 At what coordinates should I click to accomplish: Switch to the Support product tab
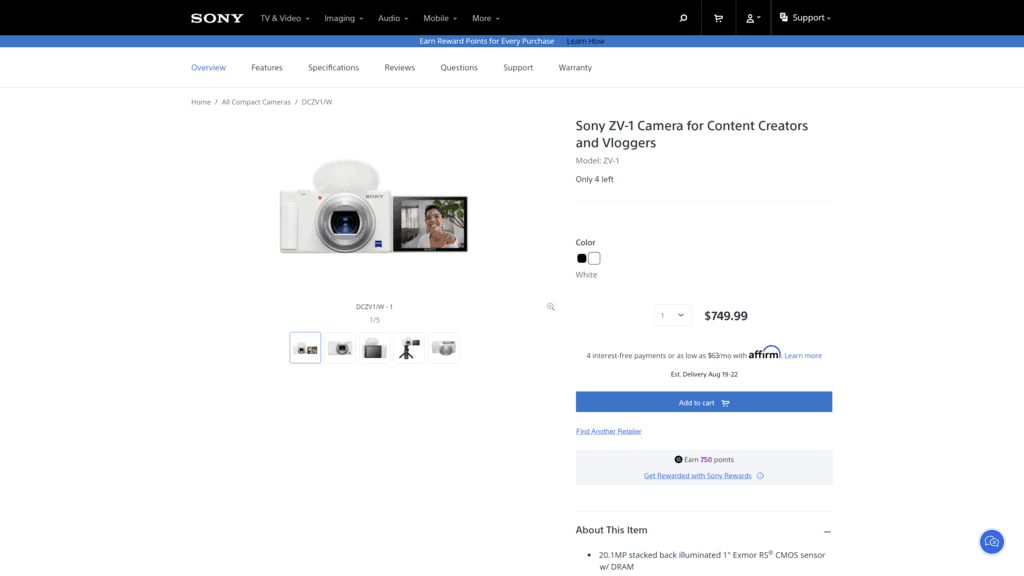(x=518, y=67)
